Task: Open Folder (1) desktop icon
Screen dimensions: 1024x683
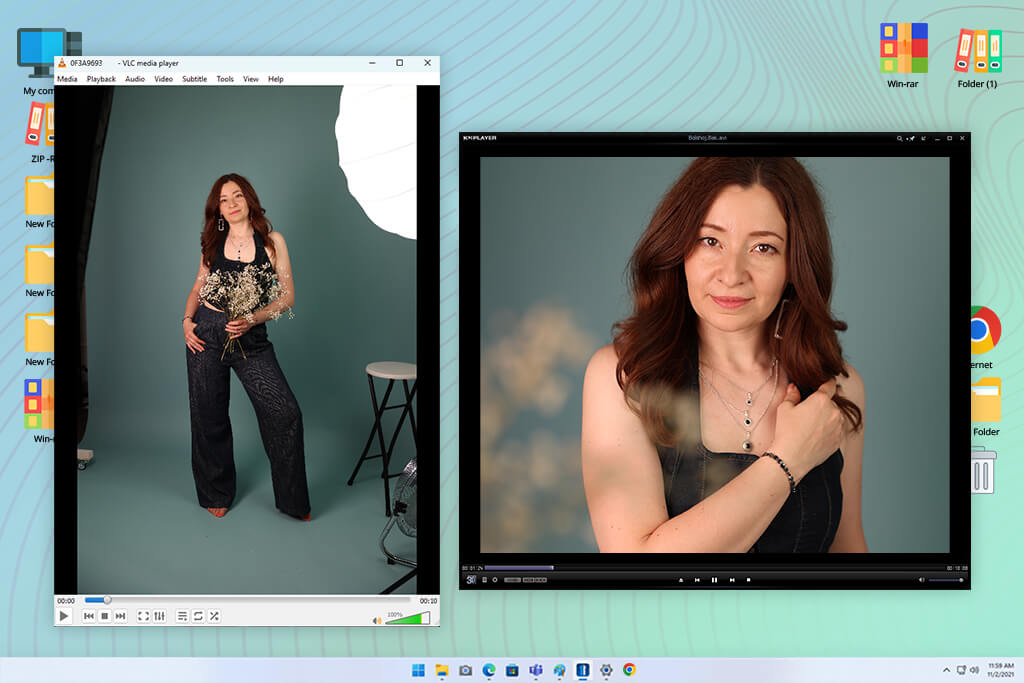Action: point(978,57)
